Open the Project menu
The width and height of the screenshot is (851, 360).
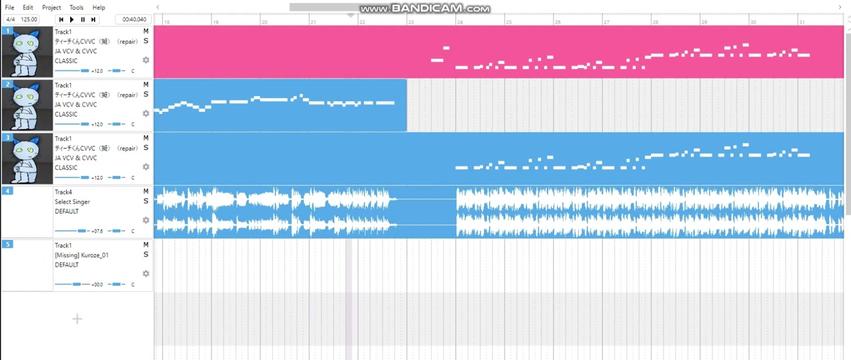52,8
